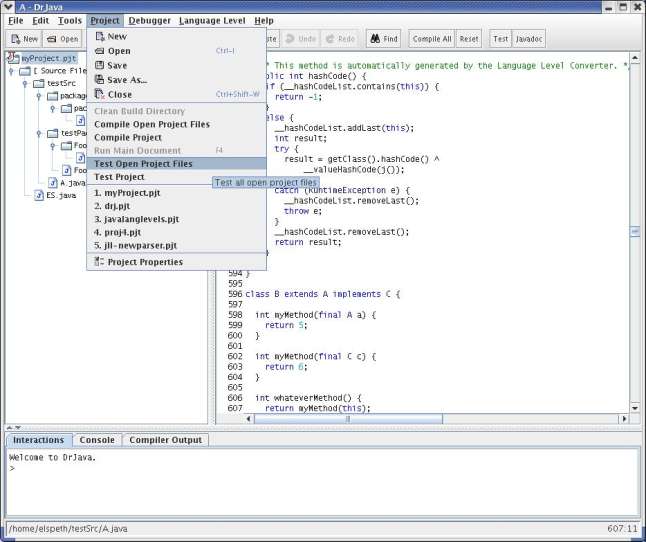Choose Test Open Project Files
Screen dimensions: 646x542
coord(176,164)
